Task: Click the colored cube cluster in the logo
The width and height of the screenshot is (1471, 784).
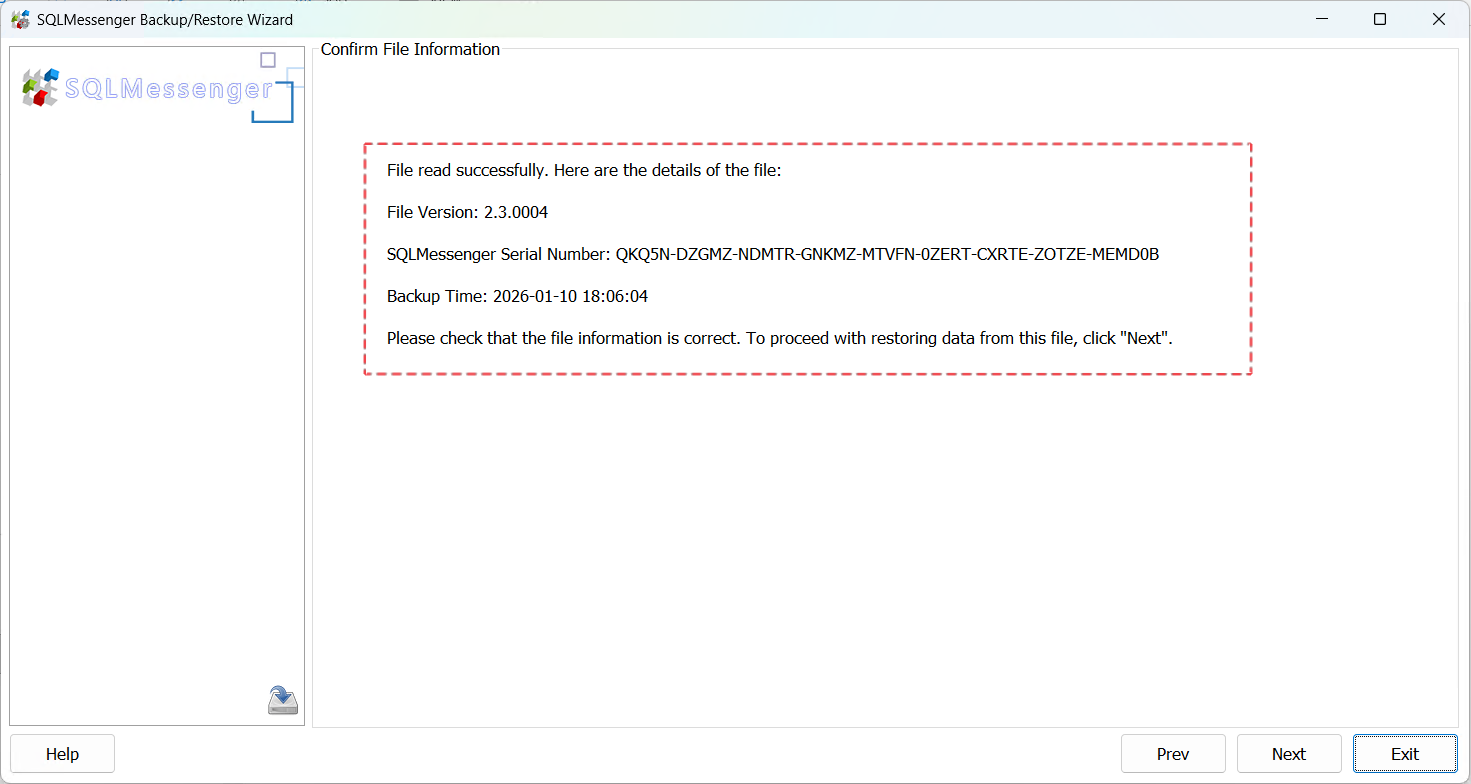Action: pos(38,85)
